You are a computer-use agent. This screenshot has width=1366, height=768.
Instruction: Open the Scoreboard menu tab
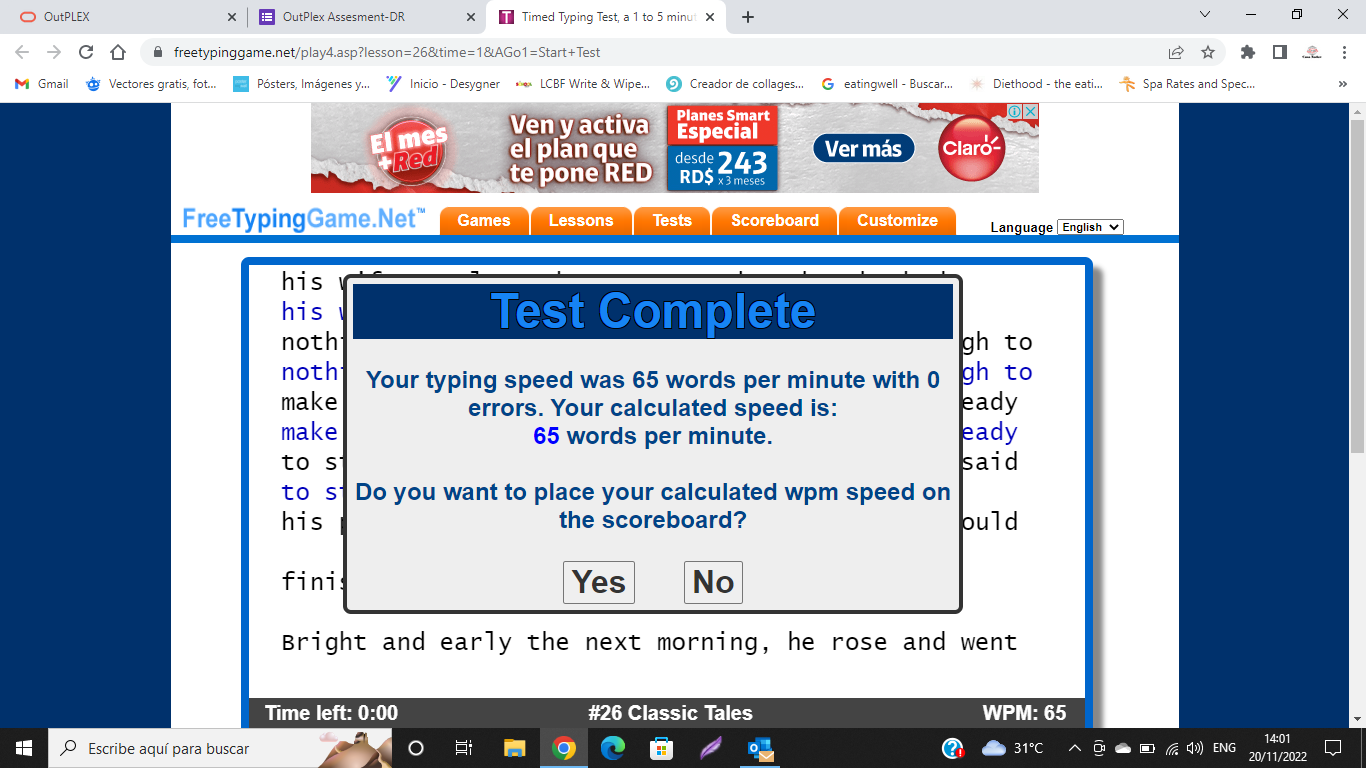pos(775,221)
